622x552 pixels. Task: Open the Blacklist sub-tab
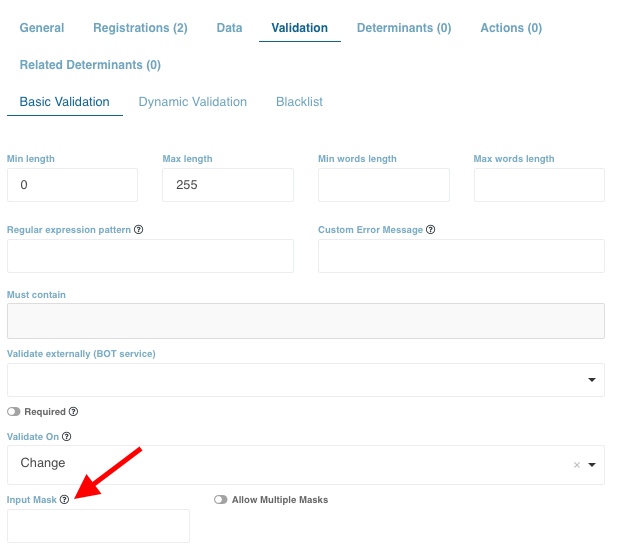[x=299, y=102]
